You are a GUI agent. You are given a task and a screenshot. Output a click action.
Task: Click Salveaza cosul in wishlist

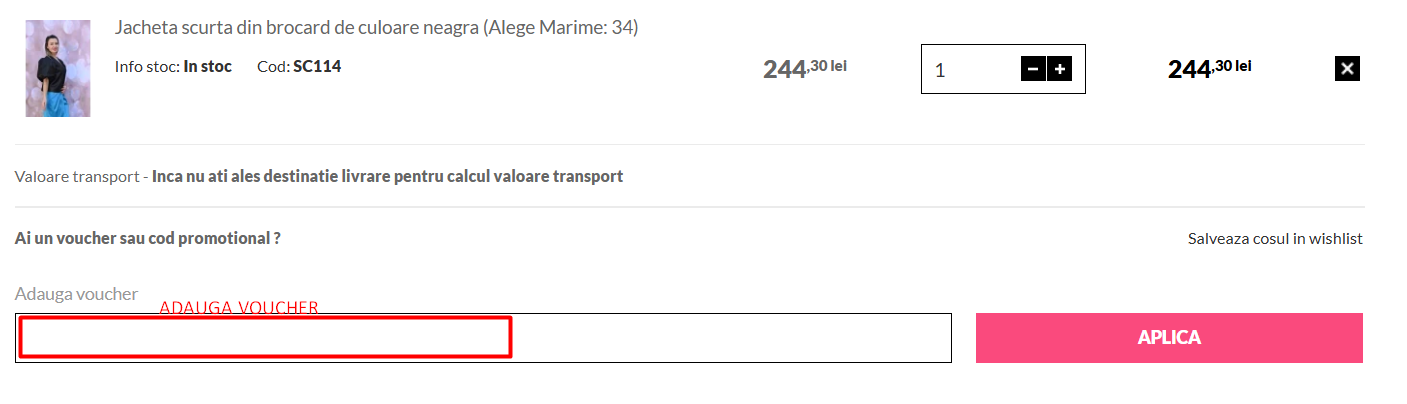(x=1275, y=238)
